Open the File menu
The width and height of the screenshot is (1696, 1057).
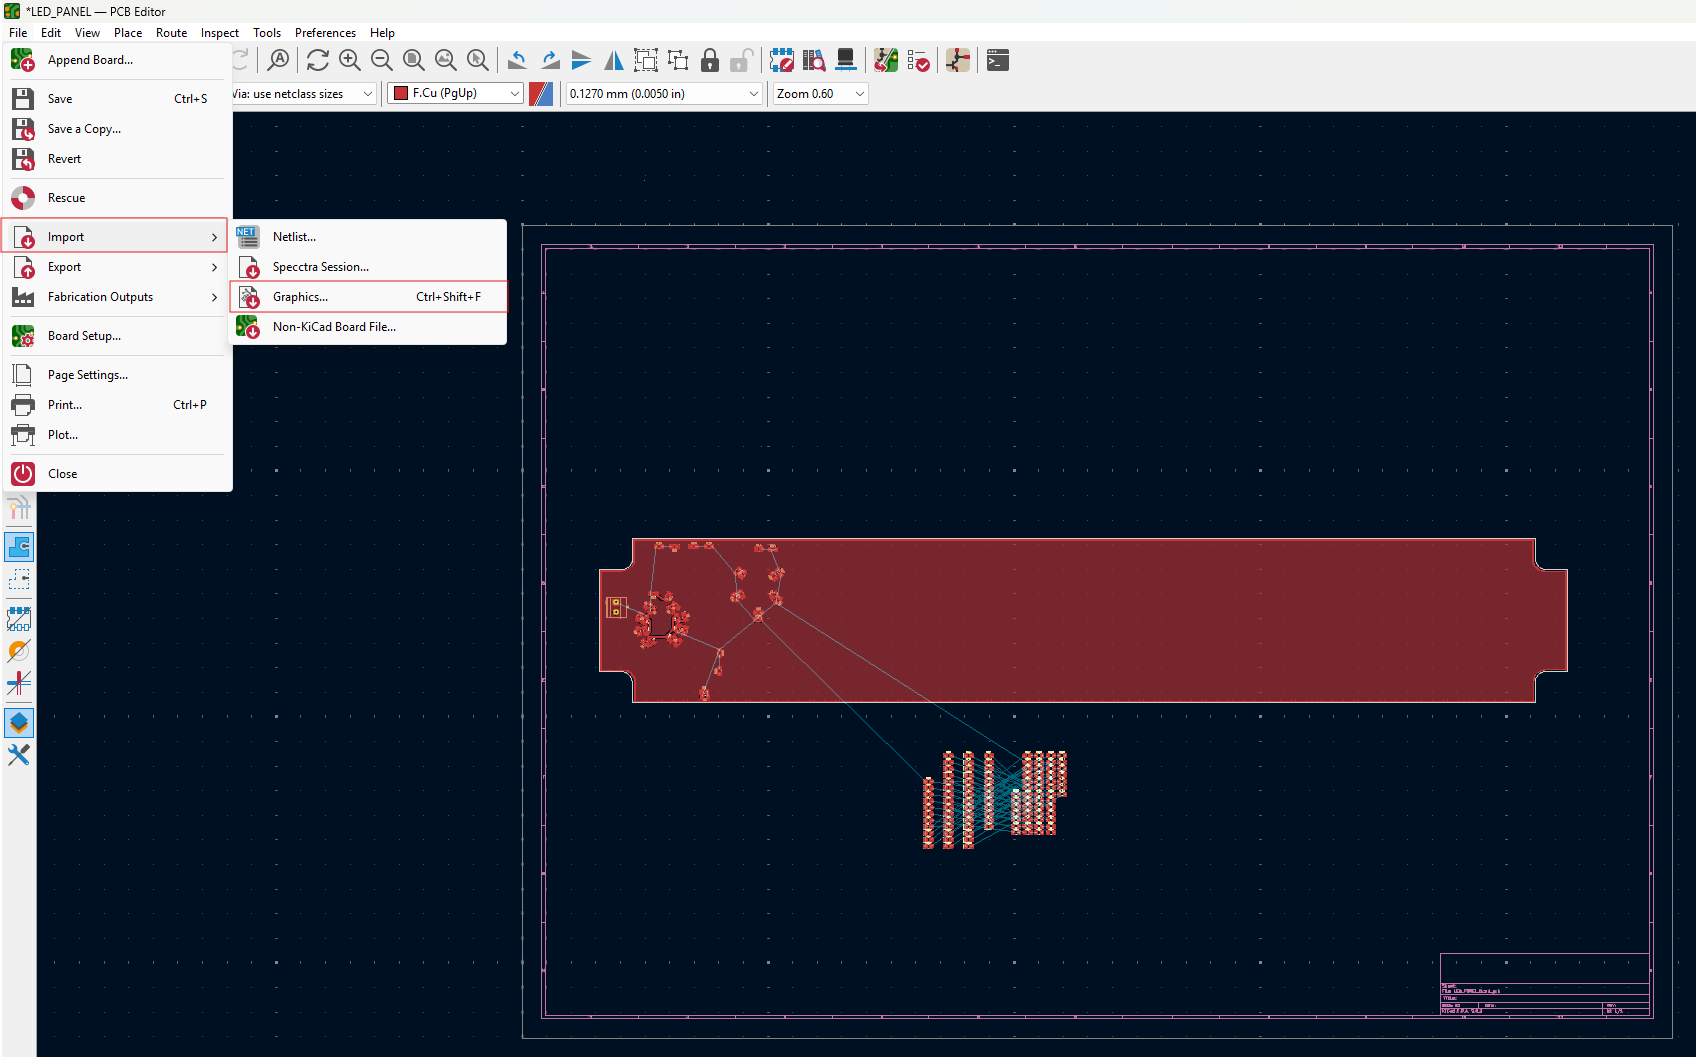coord(18,32)
